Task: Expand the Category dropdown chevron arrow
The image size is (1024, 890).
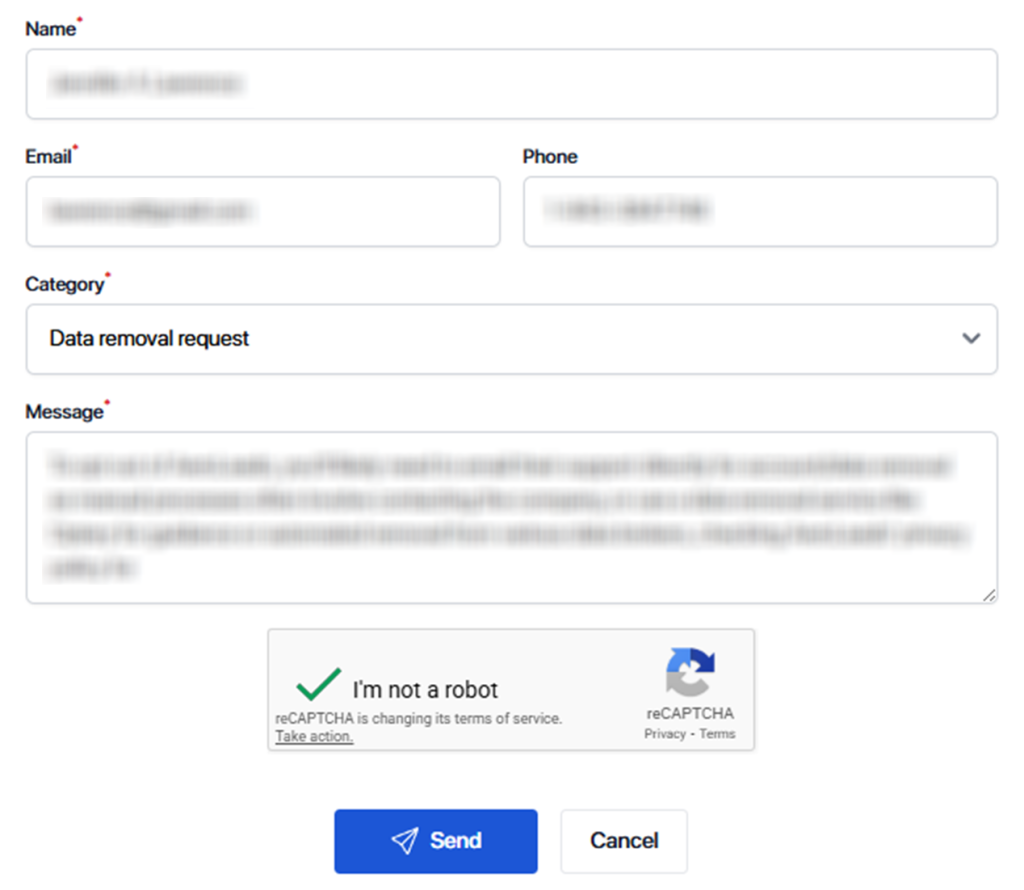Action: click(x=970, y=339)
